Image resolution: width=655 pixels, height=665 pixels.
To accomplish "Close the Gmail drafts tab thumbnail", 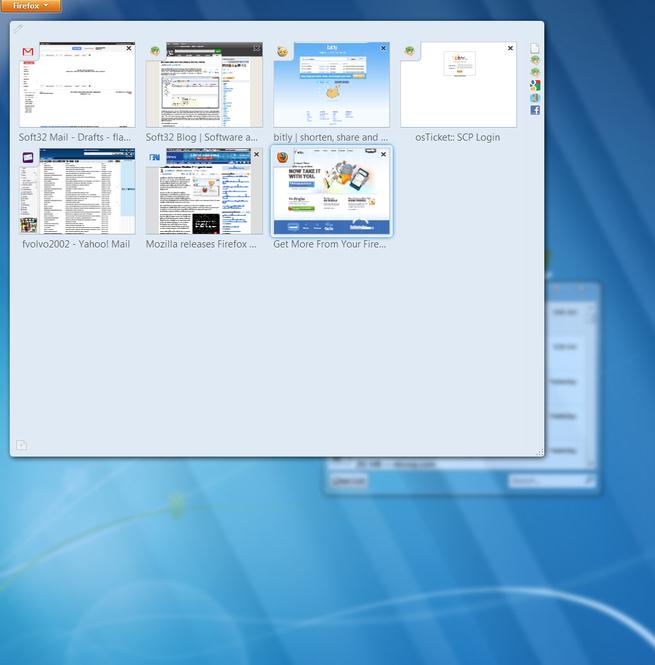I will pos(129,48).
